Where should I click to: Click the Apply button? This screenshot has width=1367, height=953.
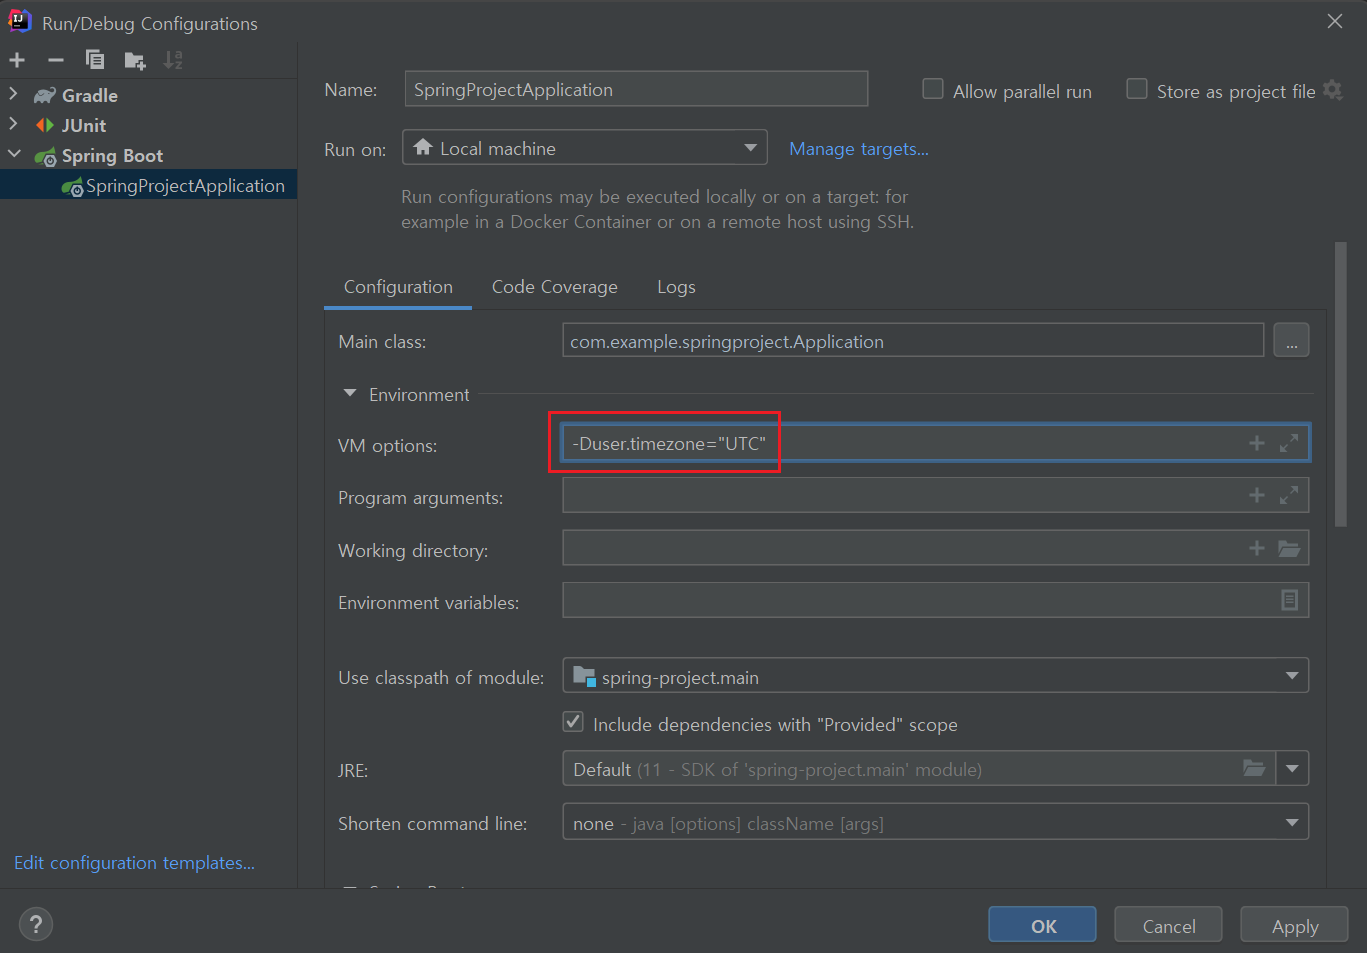point(1294,925)
